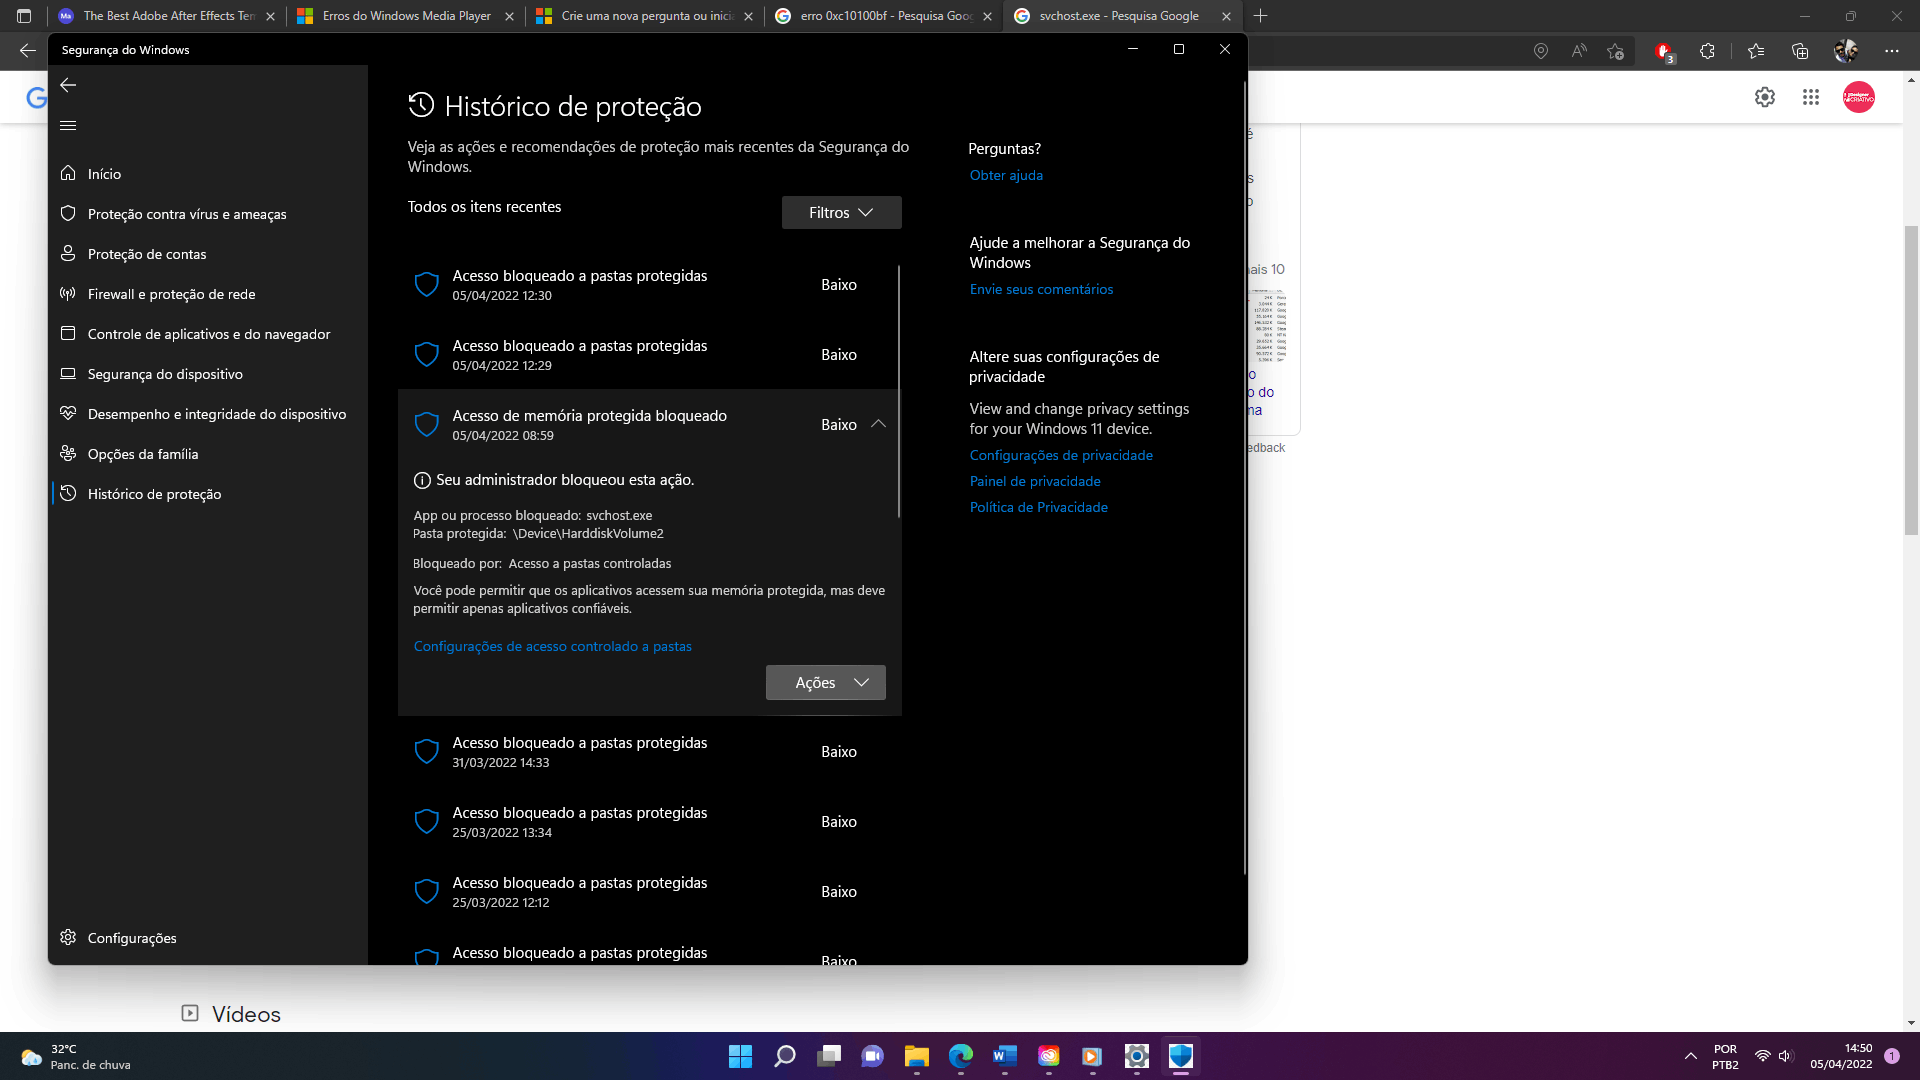Collapse the expanded memória protegida entry chevron
Viewport: 1920px width, 1080px height.
click(x=878, y=424)
